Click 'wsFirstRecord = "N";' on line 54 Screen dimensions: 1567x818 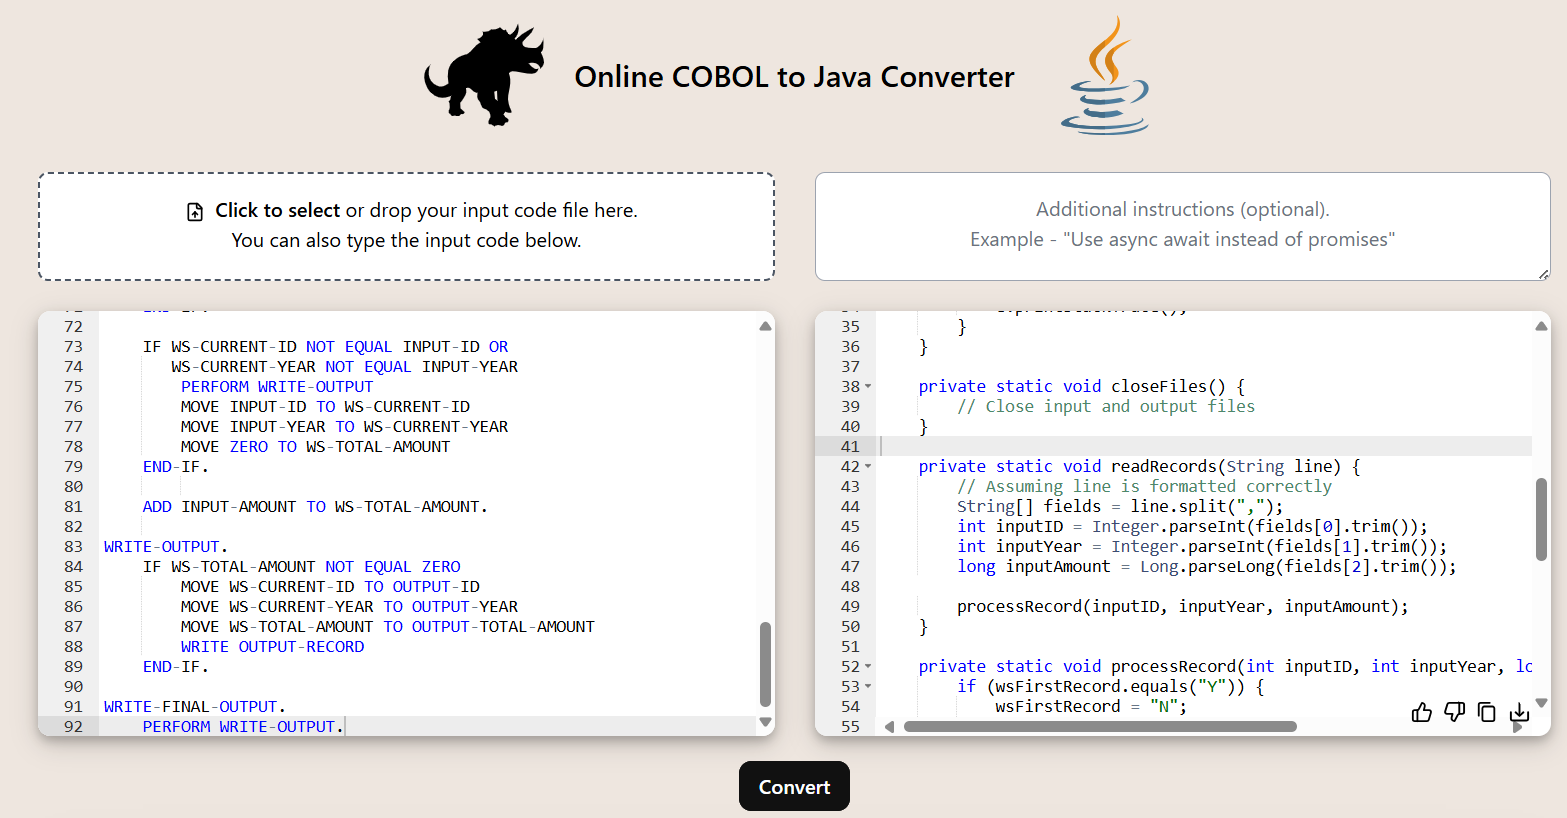1091,707
